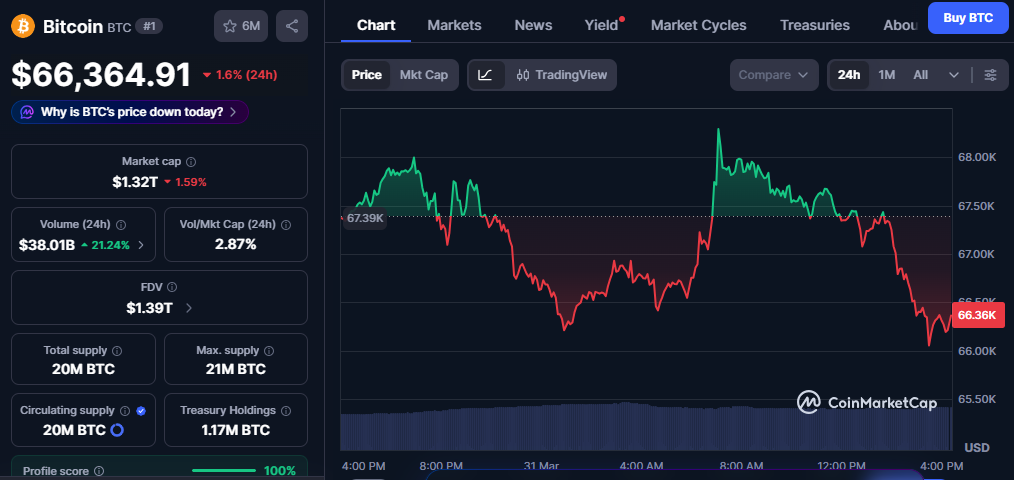Viewport: 1014px width, 480px height.
Task: Expand more time range options chevron
Action: (x=953, y=75)
